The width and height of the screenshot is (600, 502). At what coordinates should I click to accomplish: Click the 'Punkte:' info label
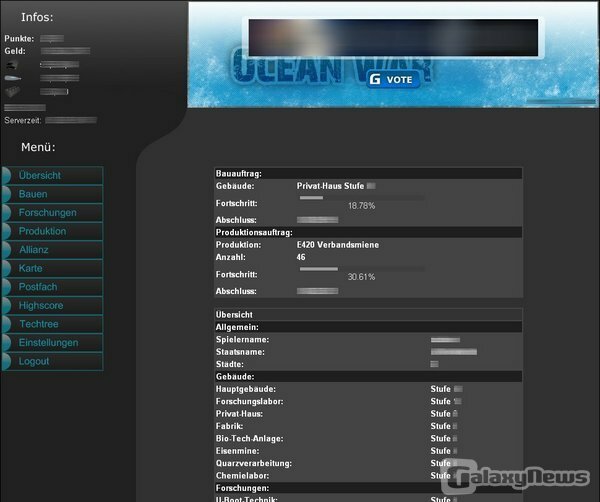(x=19, y=39)
